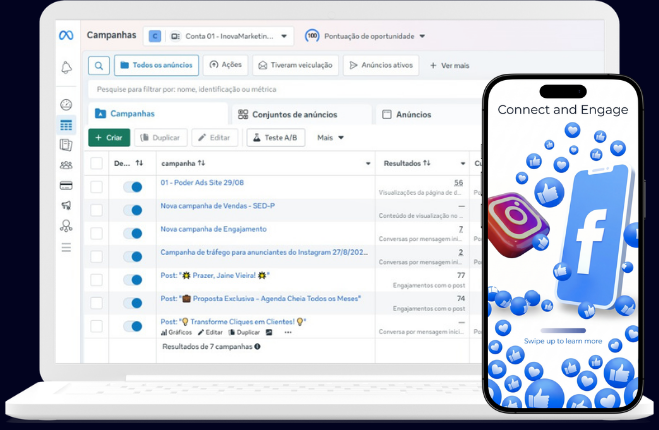Image resolution: width=659 pixels, height=430 pixels.
Task: Switch to the Campanhas tab
Action: (x=158, y=113)
